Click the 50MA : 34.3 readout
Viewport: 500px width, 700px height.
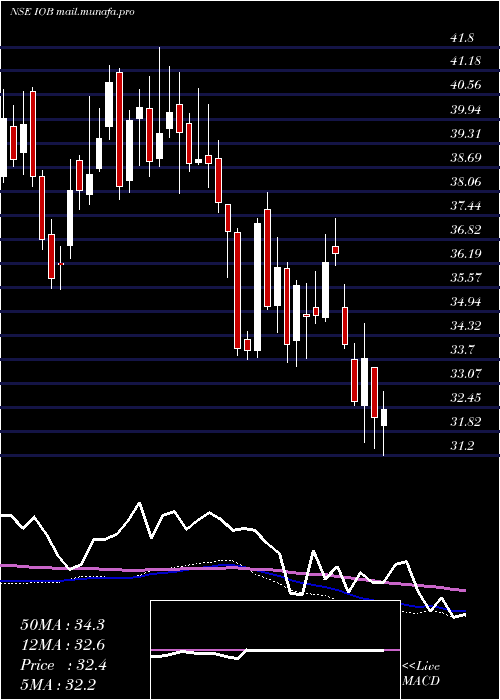[62, 625]
